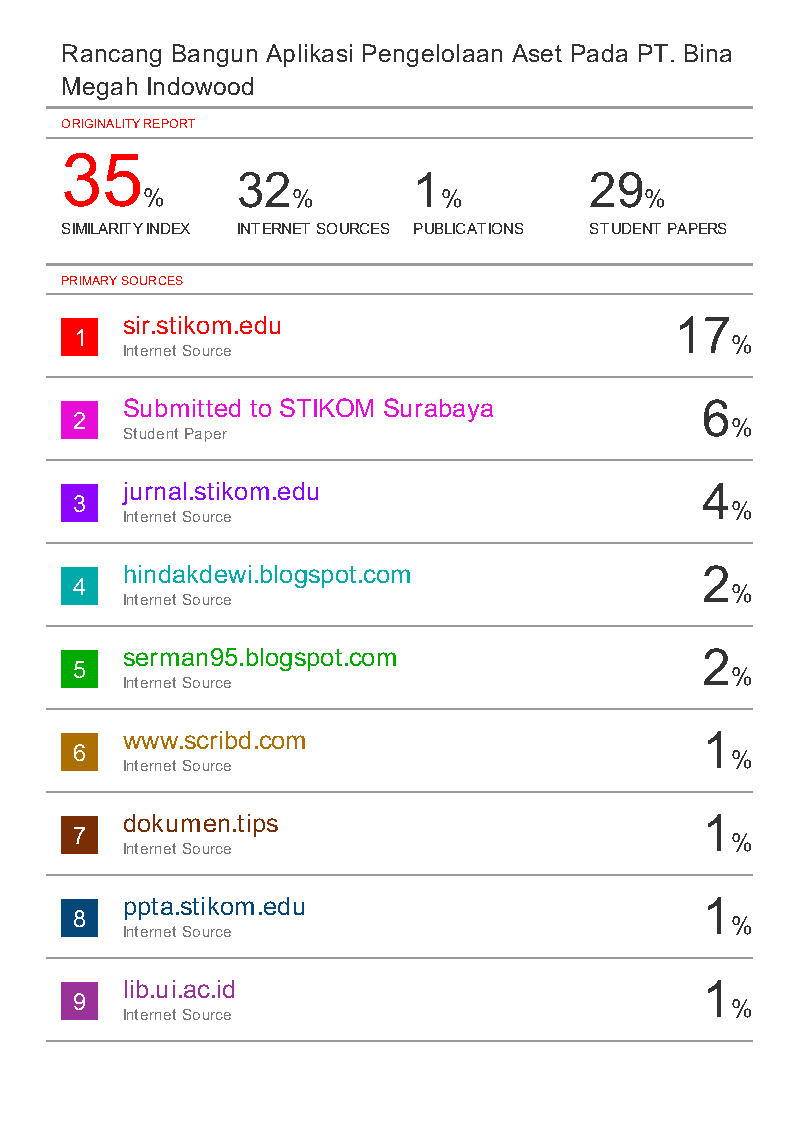793x1123 pixels.
Task: Open Submitted to STIKOM Surabaya source
Action: click(308, 409)
